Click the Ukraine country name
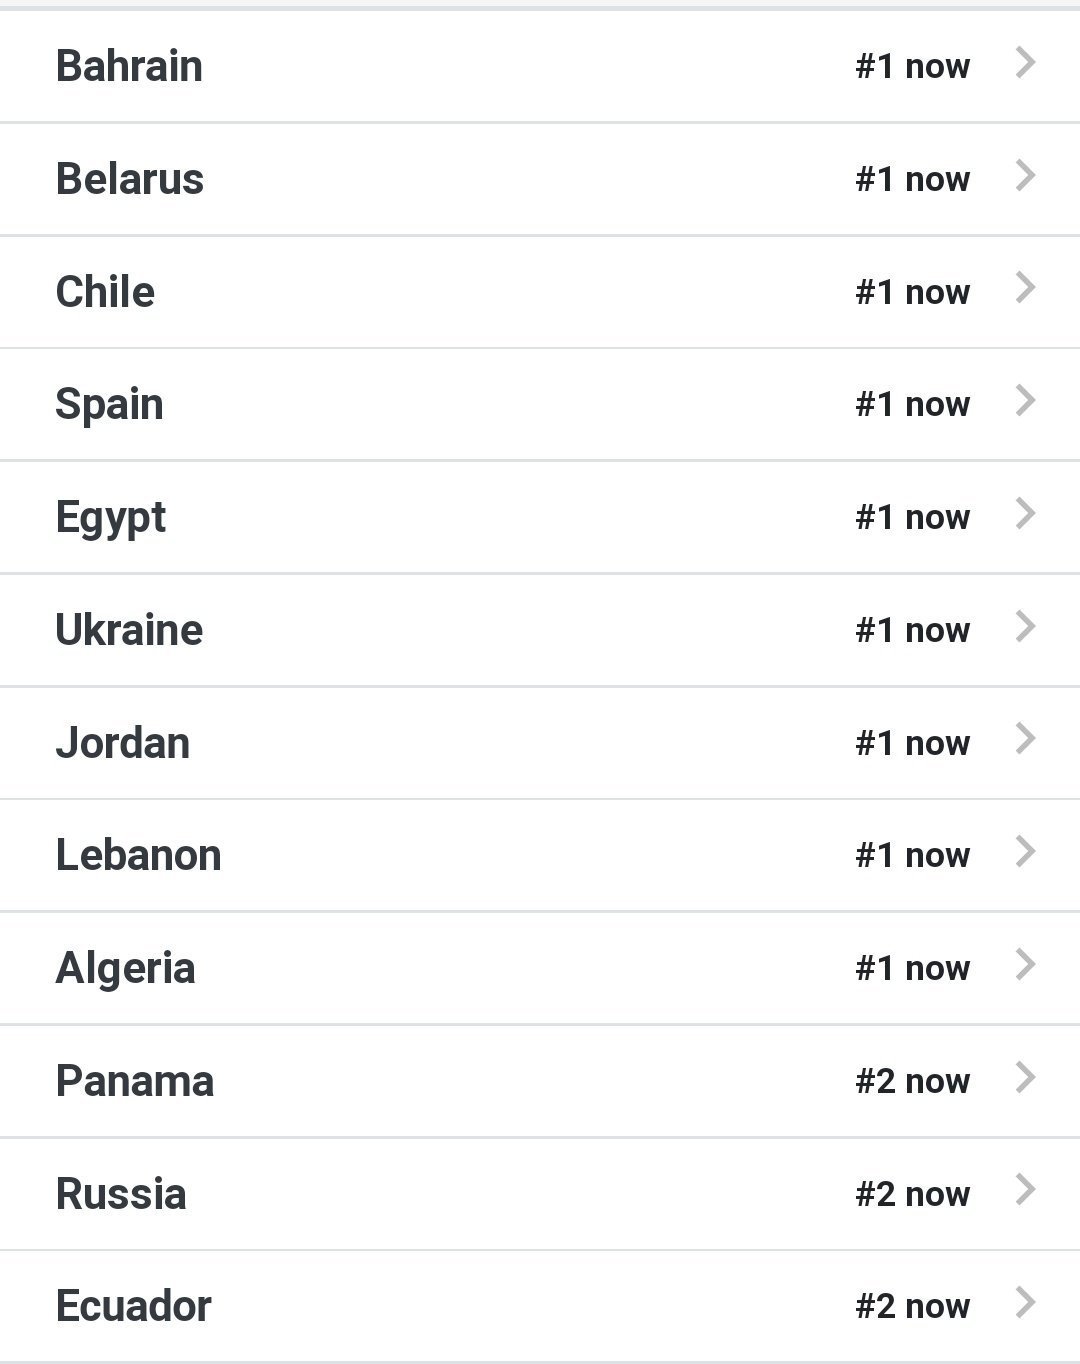The image size is (1080, 1364). tap(129, 630)
